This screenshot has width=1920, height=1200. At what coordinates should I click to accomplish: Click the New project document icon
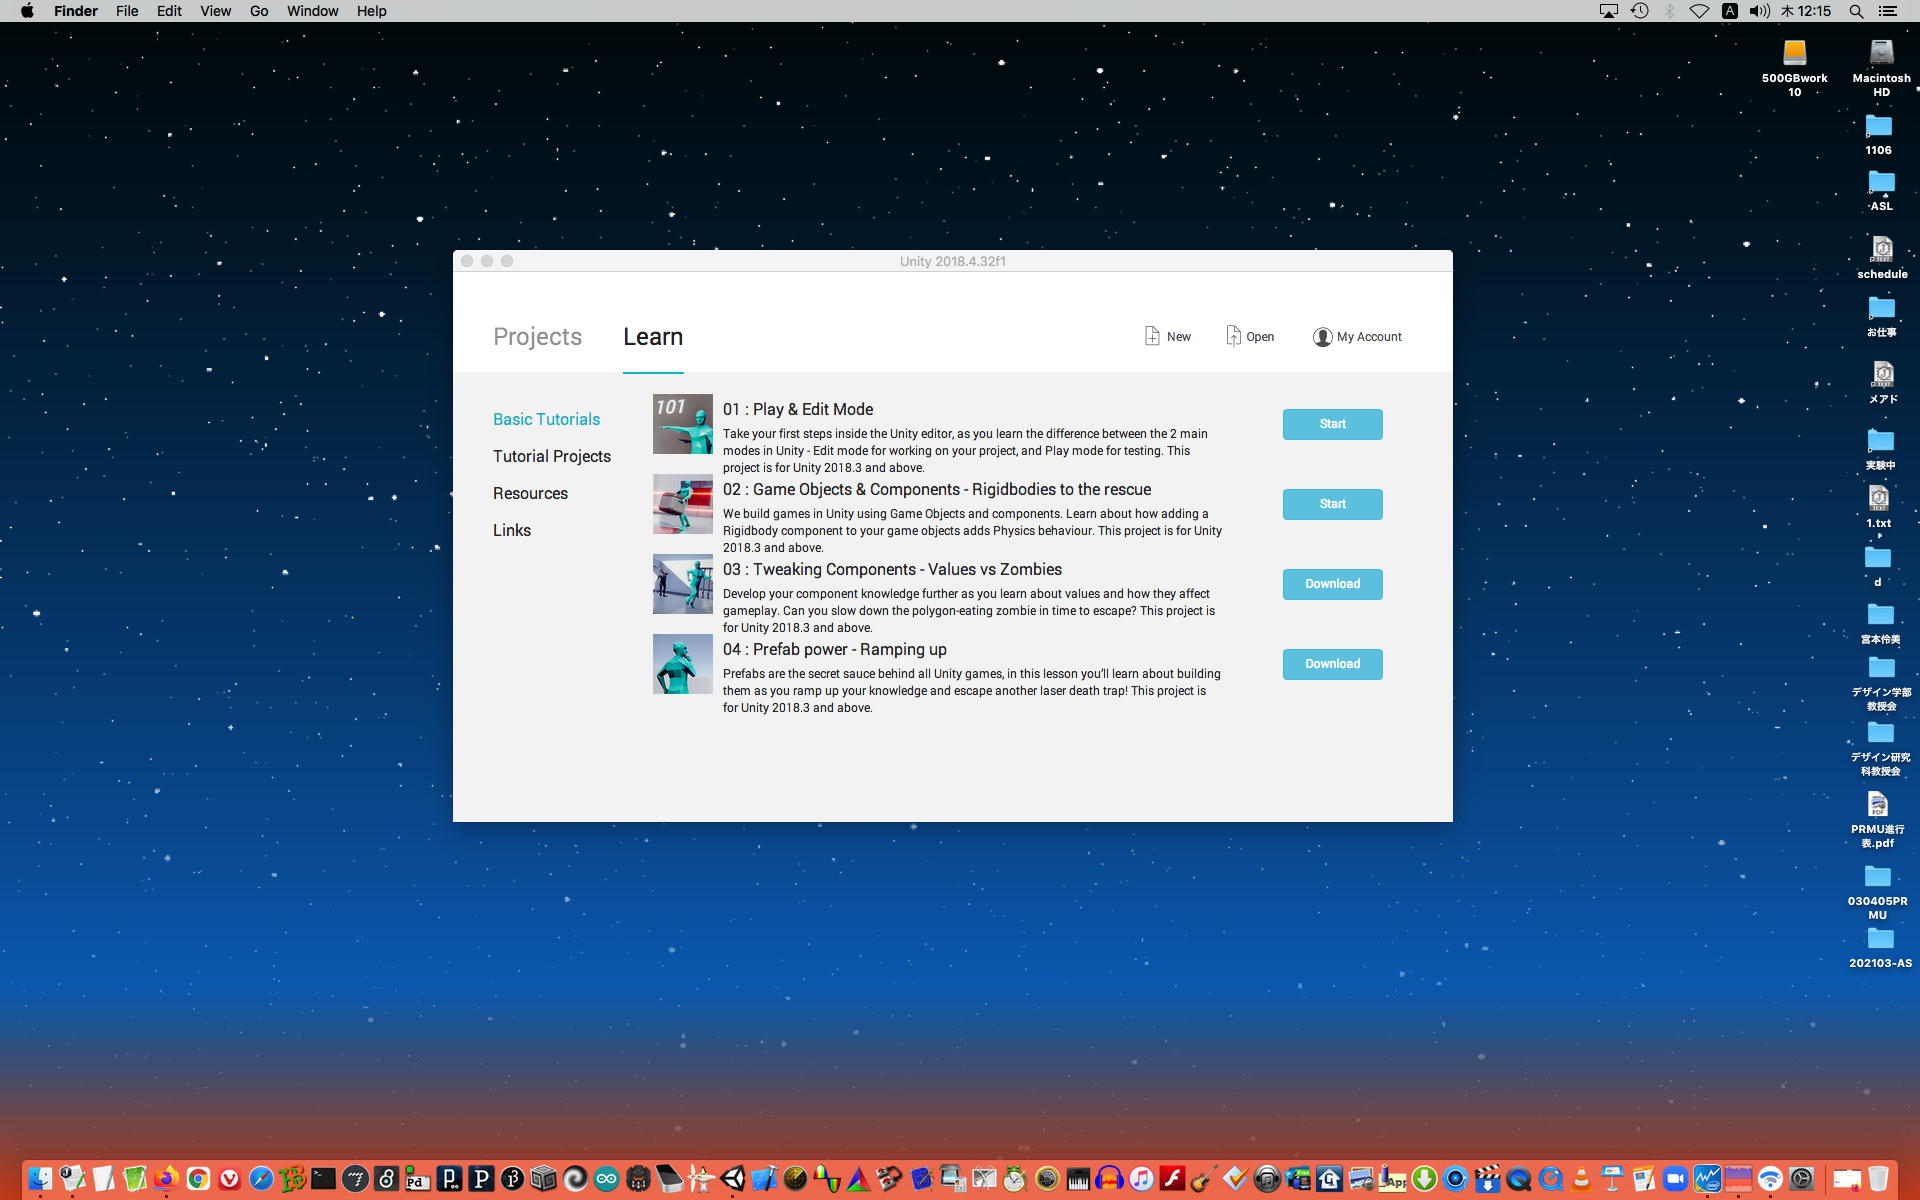pyautogui.click(x=1152, y=336)
